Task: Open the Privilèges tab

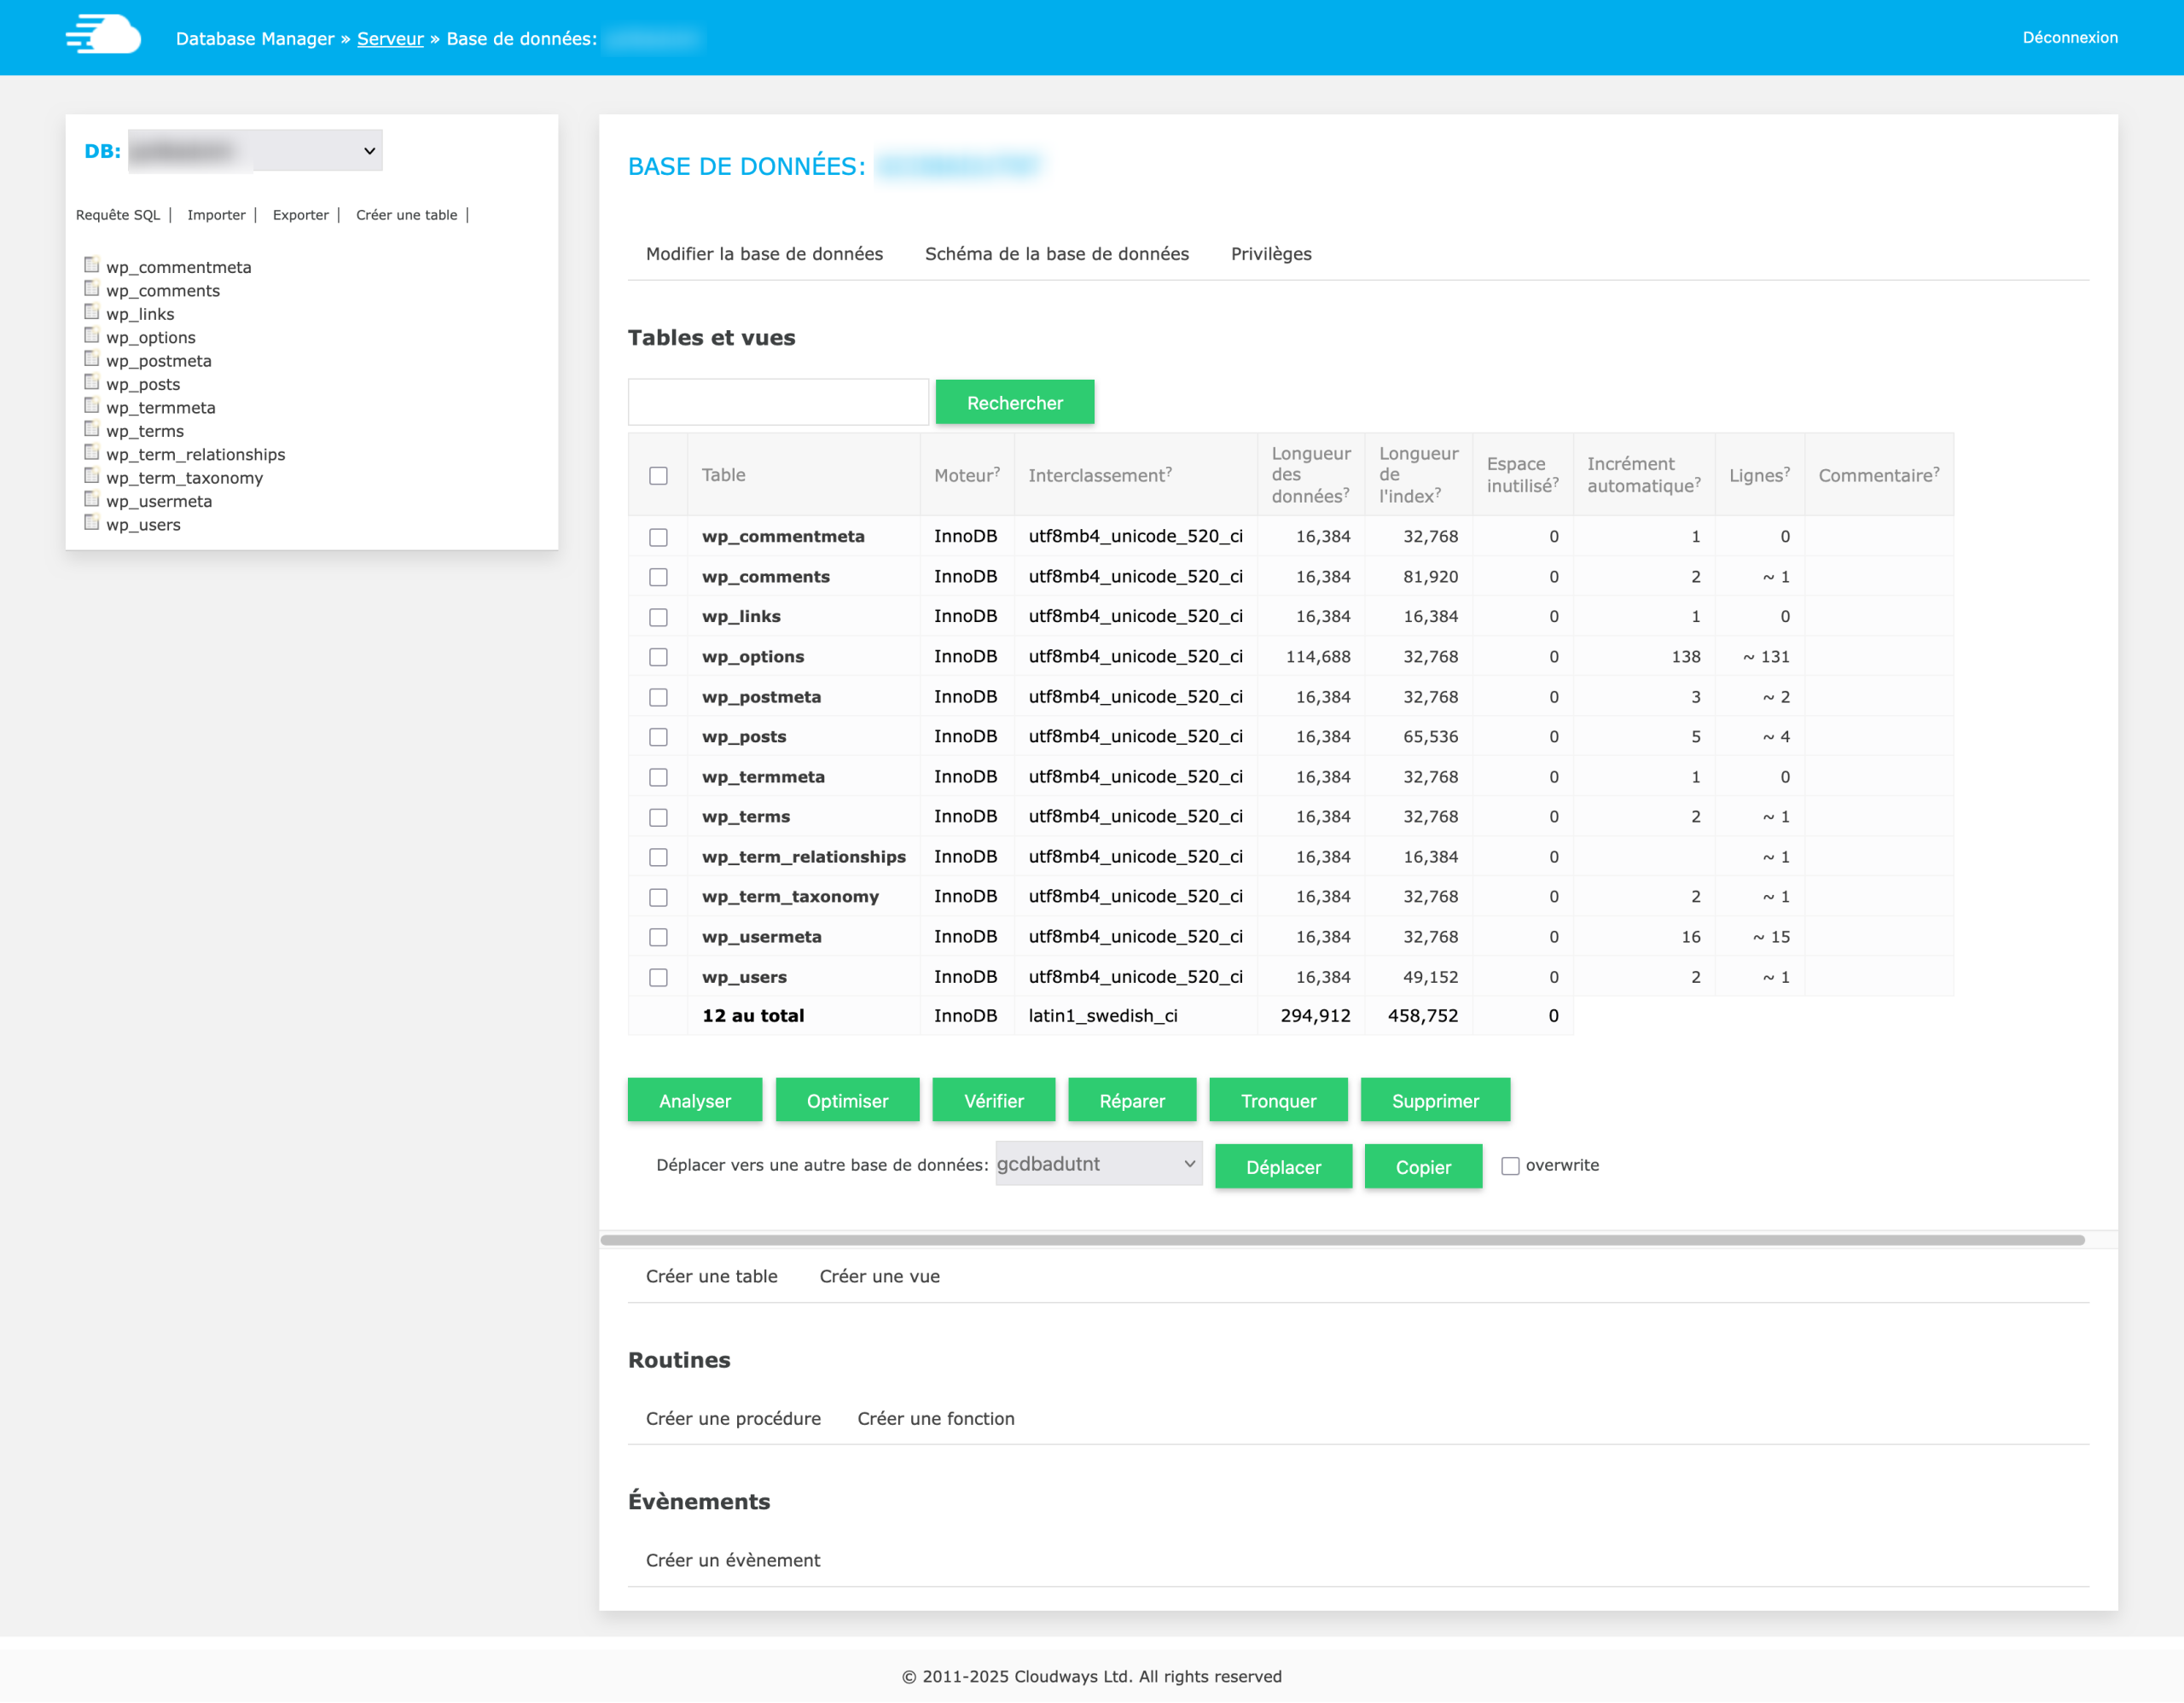Action: (1271, 254)
